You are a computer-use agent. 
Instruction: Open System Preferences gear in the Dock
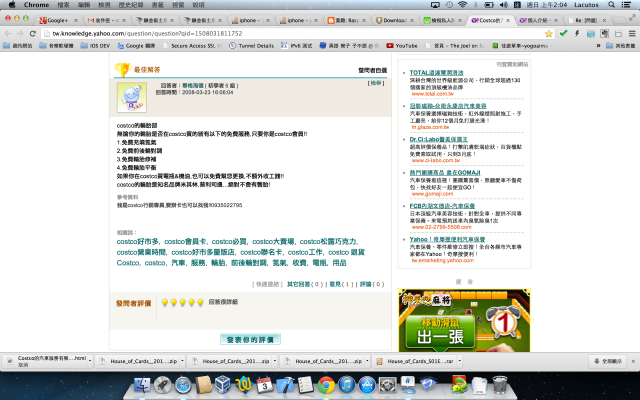pyautogui.click(x=387, y=384)
